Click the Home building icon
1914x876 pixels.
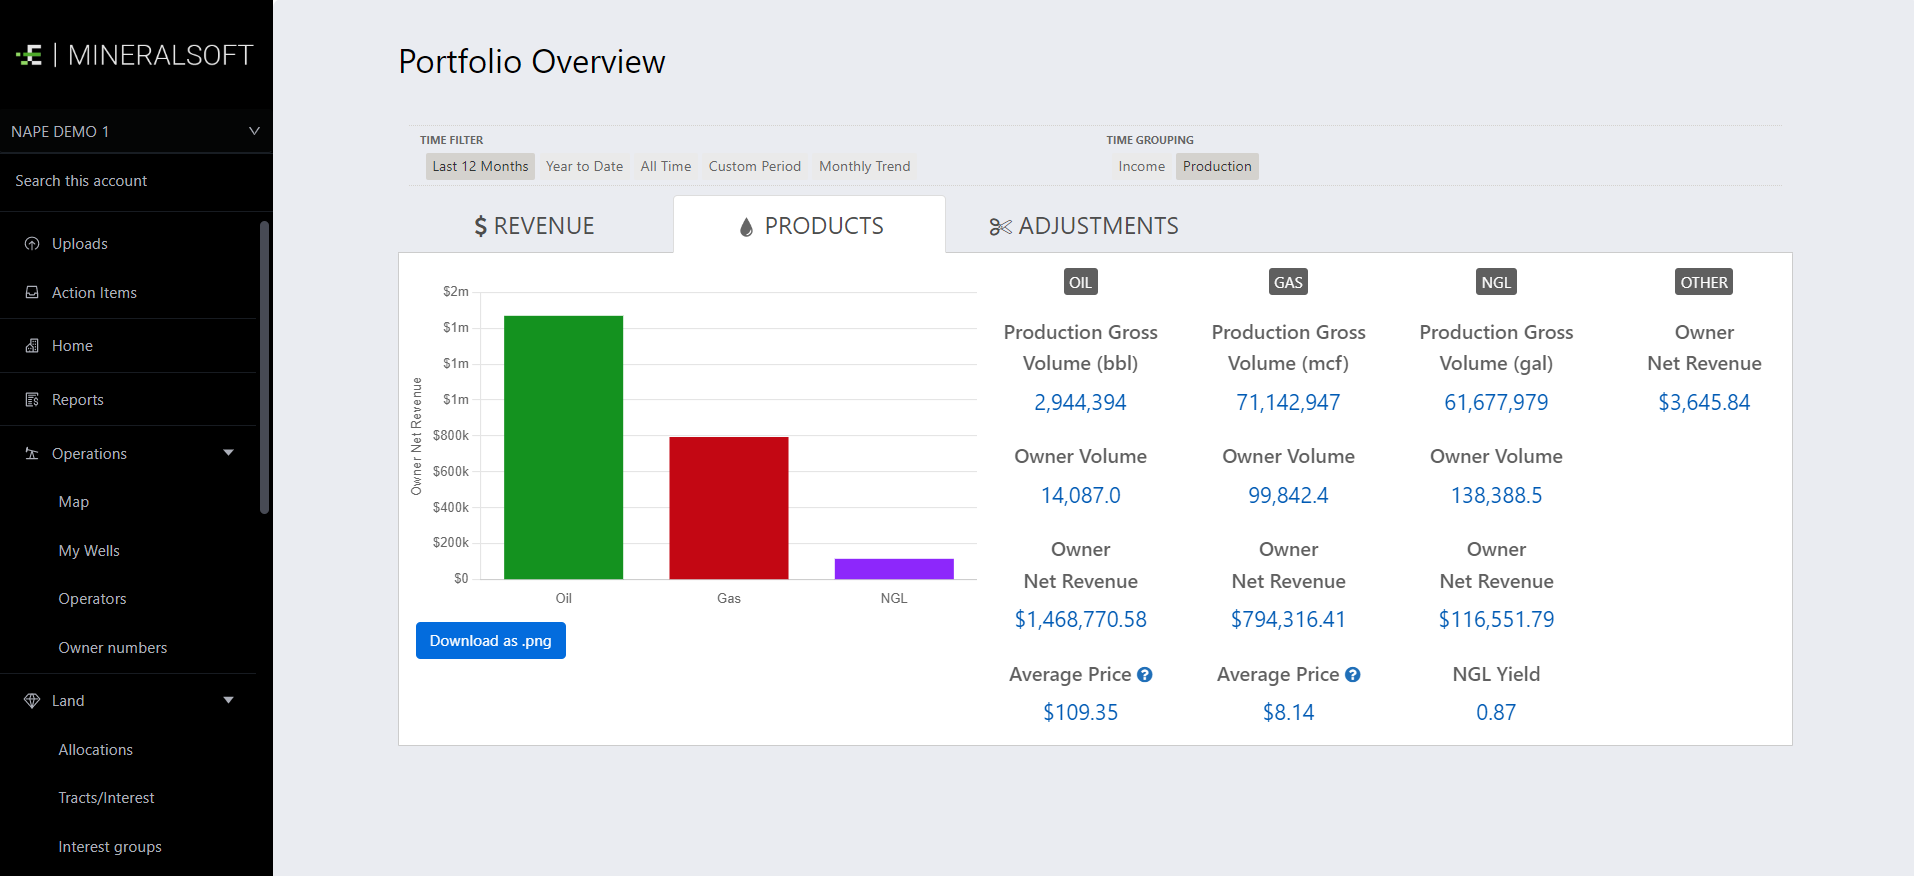pyautogui.click(x=32, y=346)
